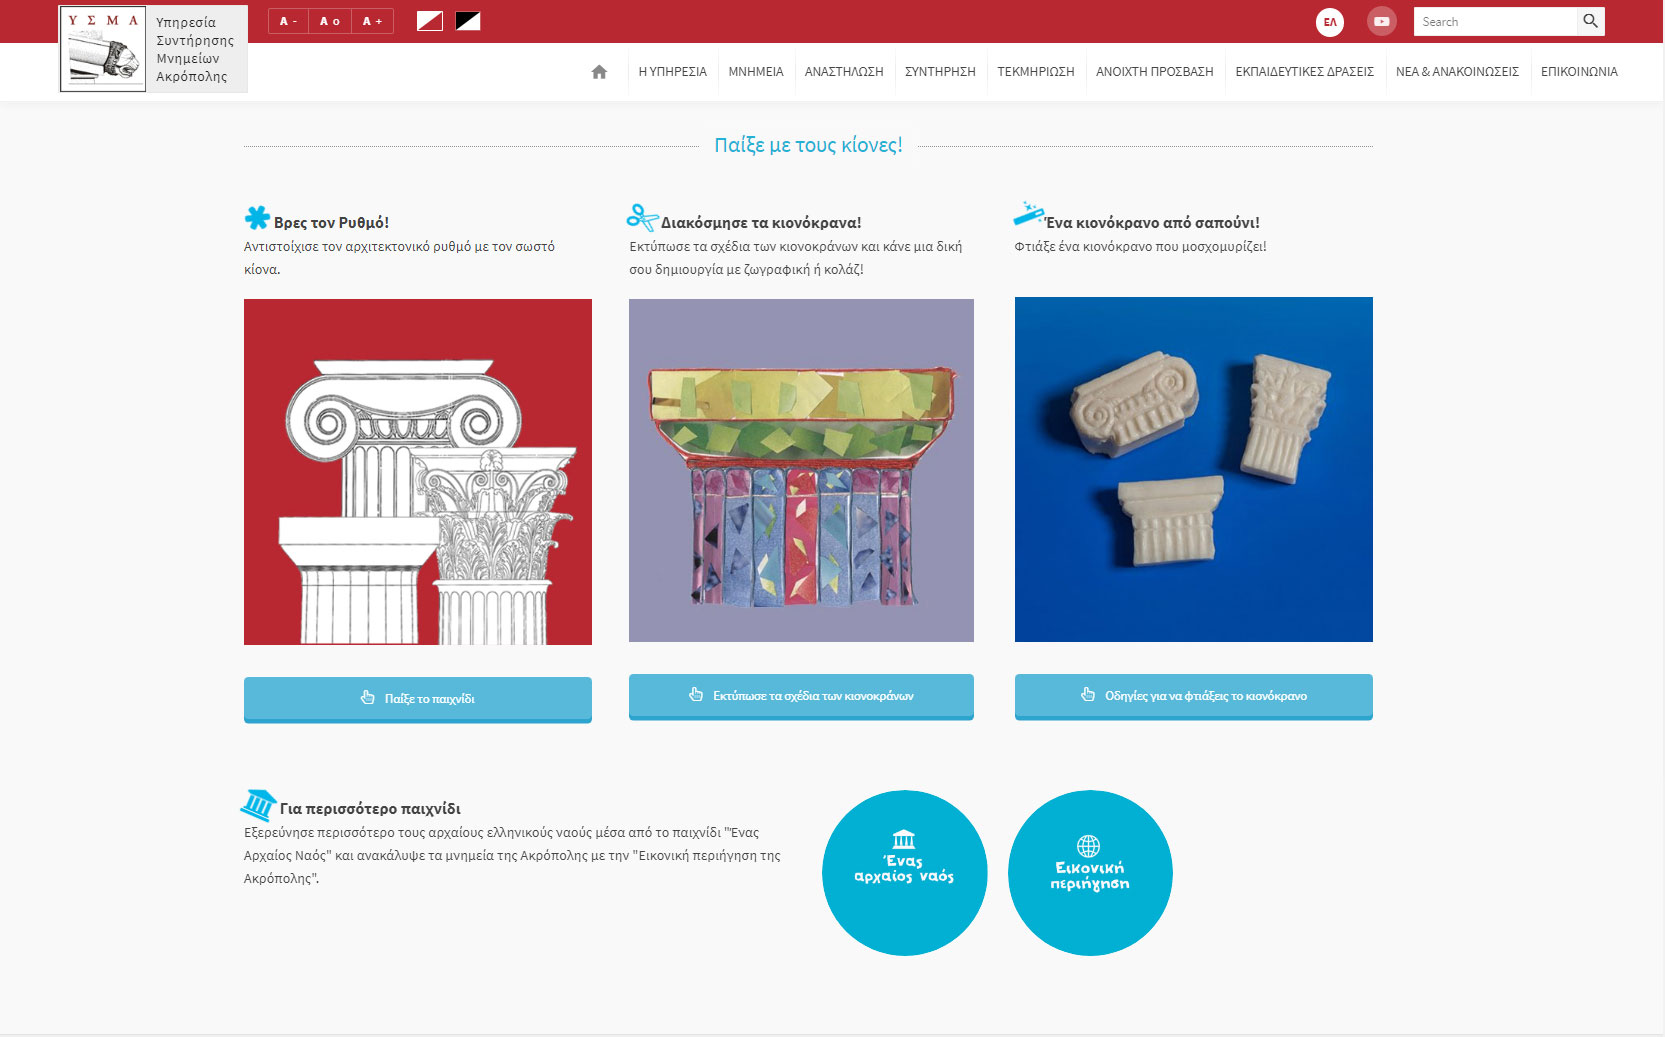Open the 'Εικονική περιήγηση' circle

coord(1090,872)
